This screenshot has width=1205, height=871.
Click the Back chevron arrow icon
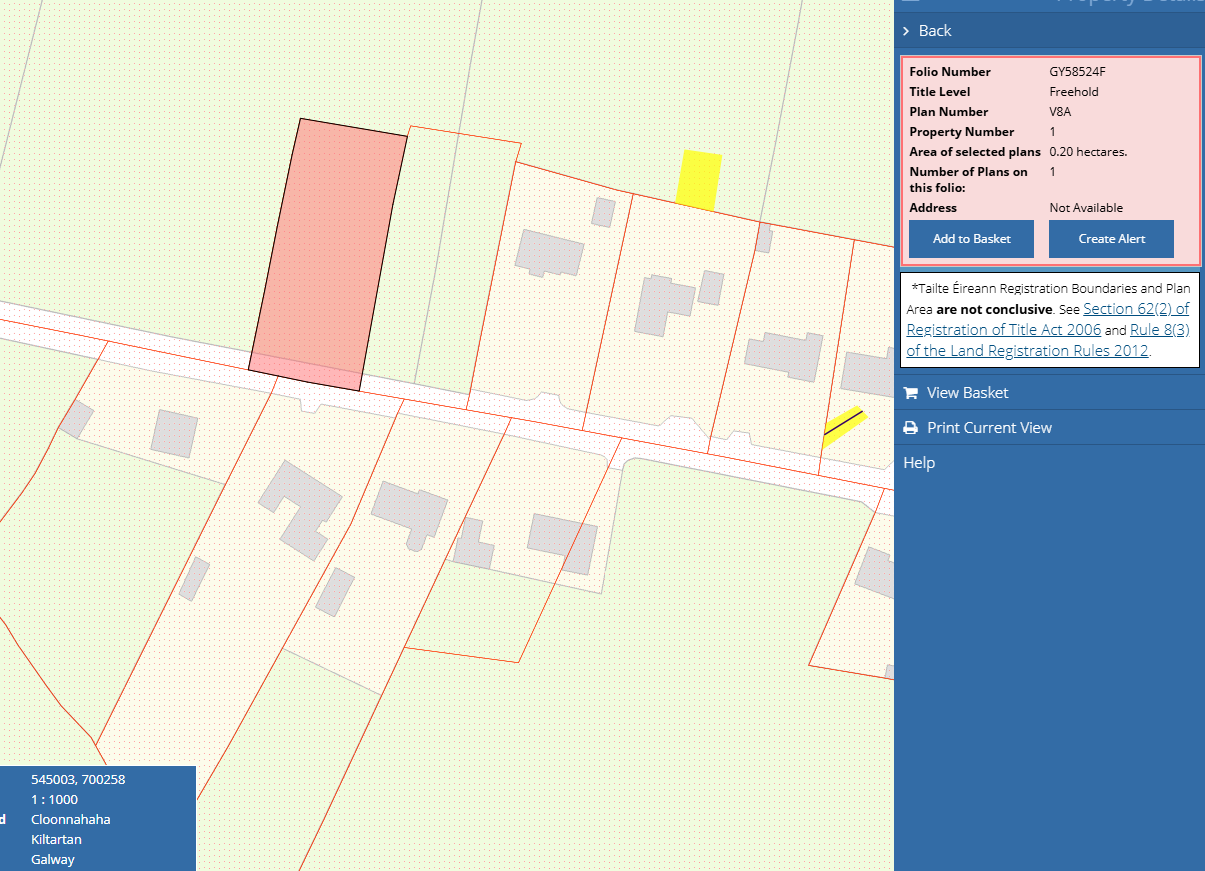[905, 31]
